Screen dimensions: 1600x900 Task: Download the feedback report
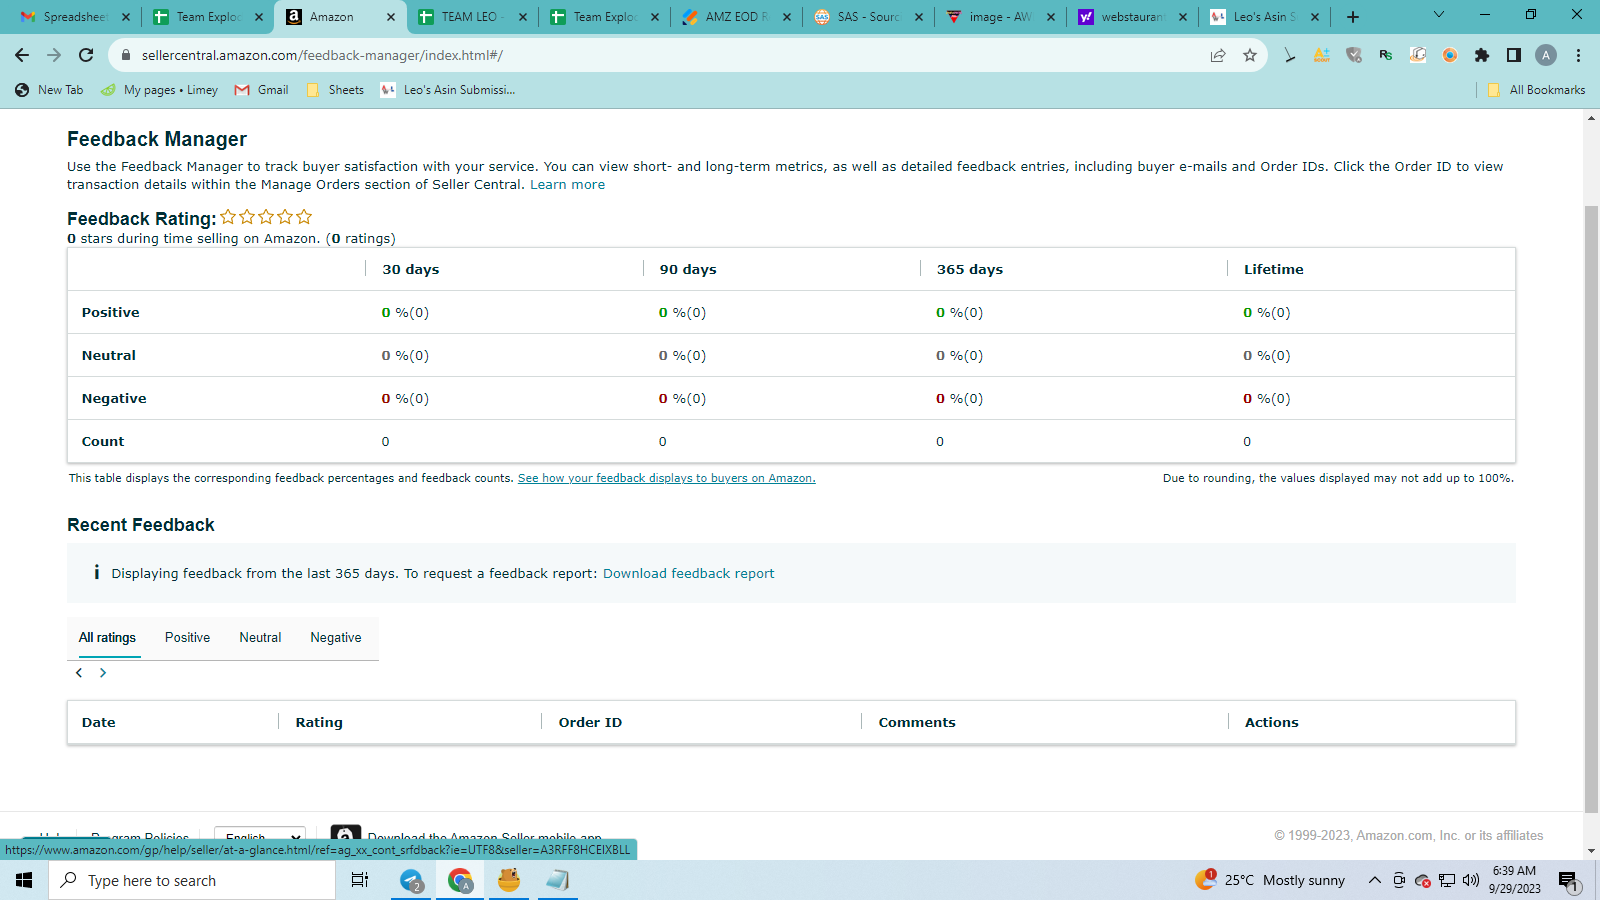click(x=688, y=573)
